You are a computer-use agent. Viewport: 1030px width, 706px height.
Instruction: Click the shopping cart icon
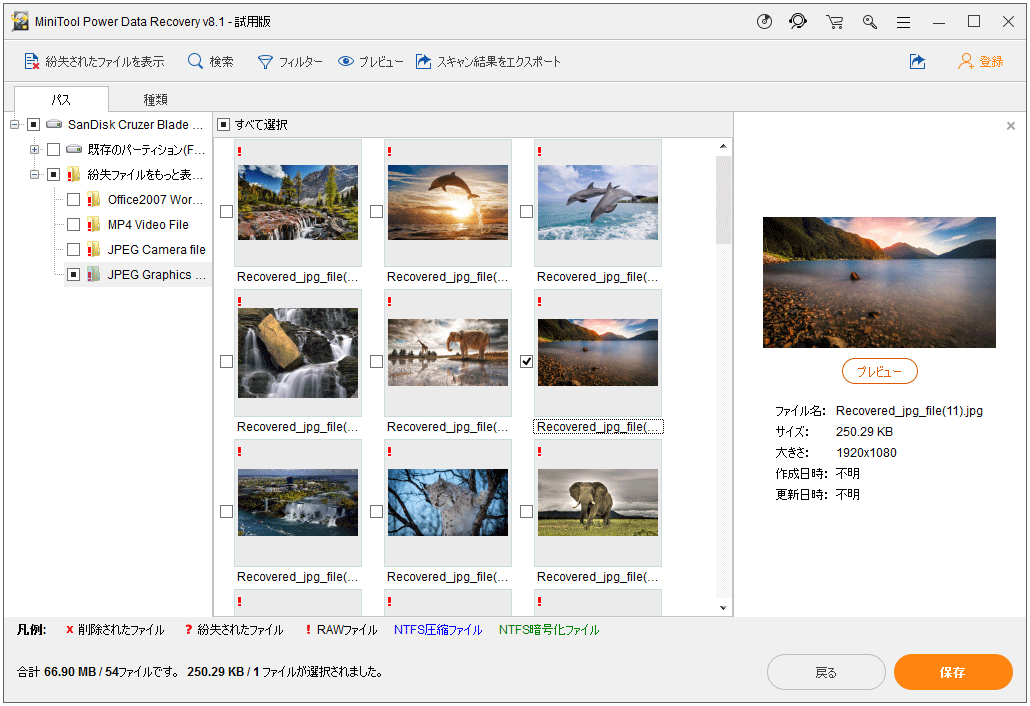pyautogui.click(x=834, y=22)
